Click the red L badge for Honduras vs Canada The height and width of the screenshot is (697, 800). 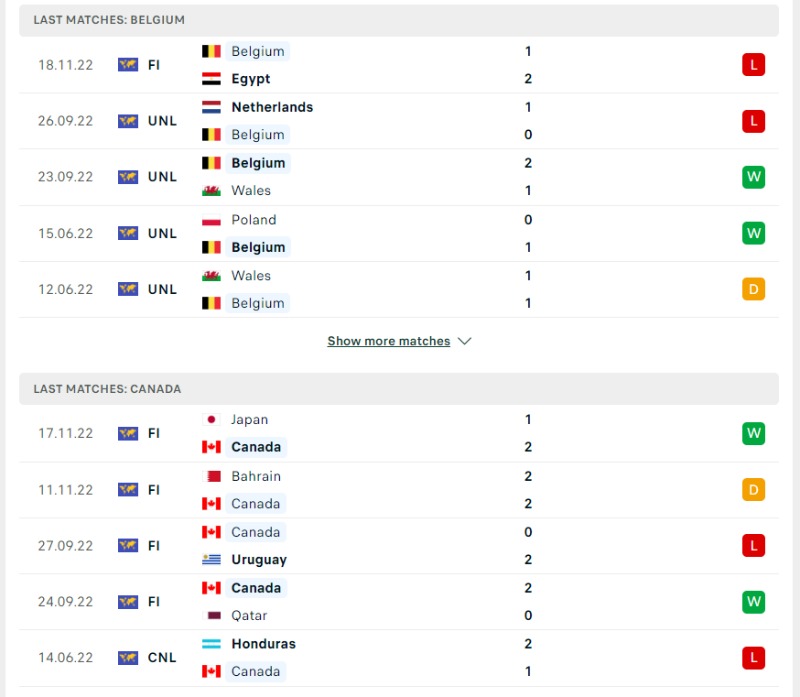click(753, 658)
